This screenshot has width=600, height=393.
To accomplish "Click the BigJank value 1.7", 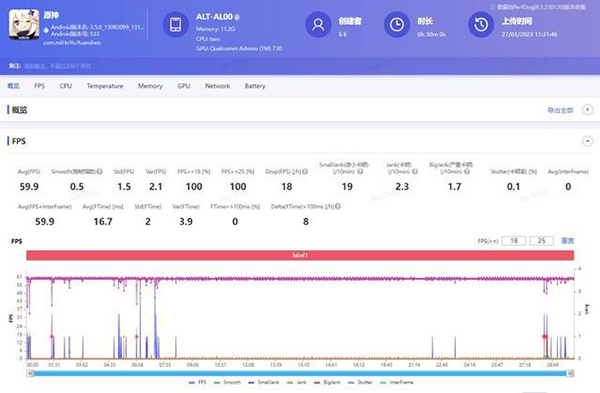I will point(454,187).
